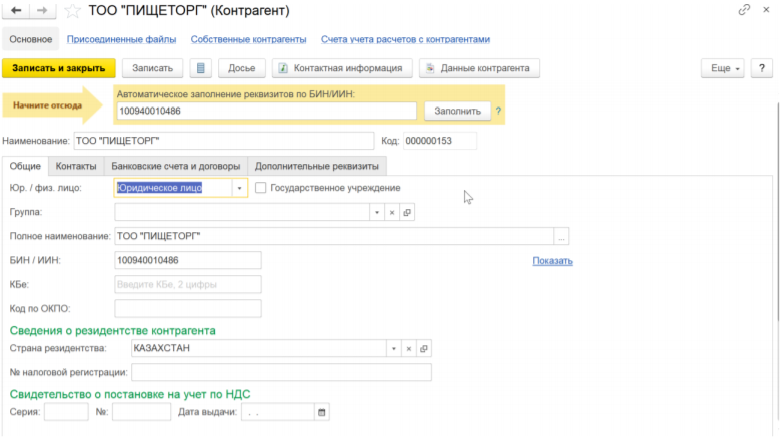Screen dimensions: 784x448
Task: Expand the Страна резидентства dropdown
Action: (394, 348)
